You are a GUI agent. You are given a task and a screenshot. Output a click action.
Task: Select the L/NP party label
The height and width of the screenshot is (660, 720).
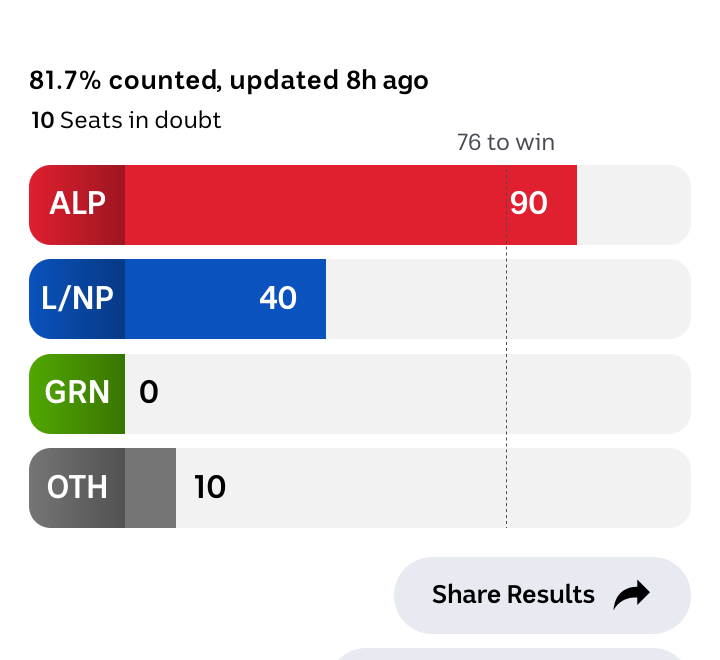click(77, 299)
